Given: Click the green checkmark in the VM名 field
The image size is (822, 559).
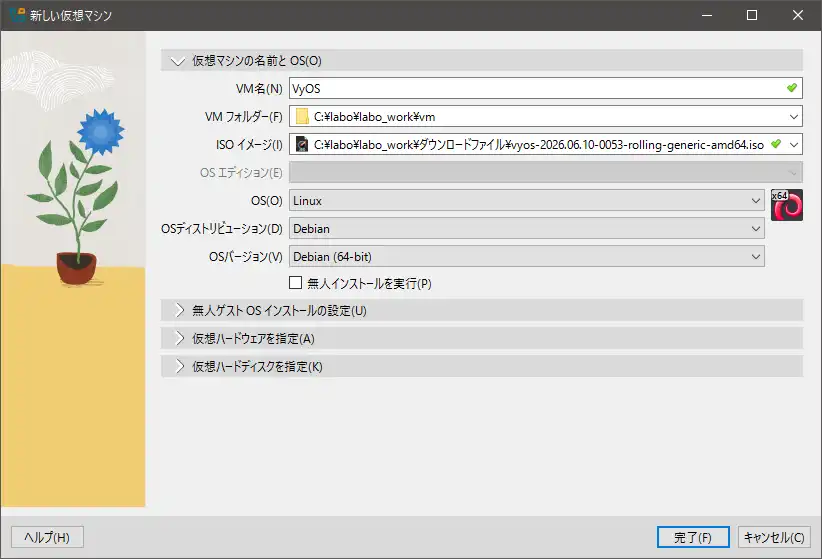Looking at the screenshot, I should 792,88.
